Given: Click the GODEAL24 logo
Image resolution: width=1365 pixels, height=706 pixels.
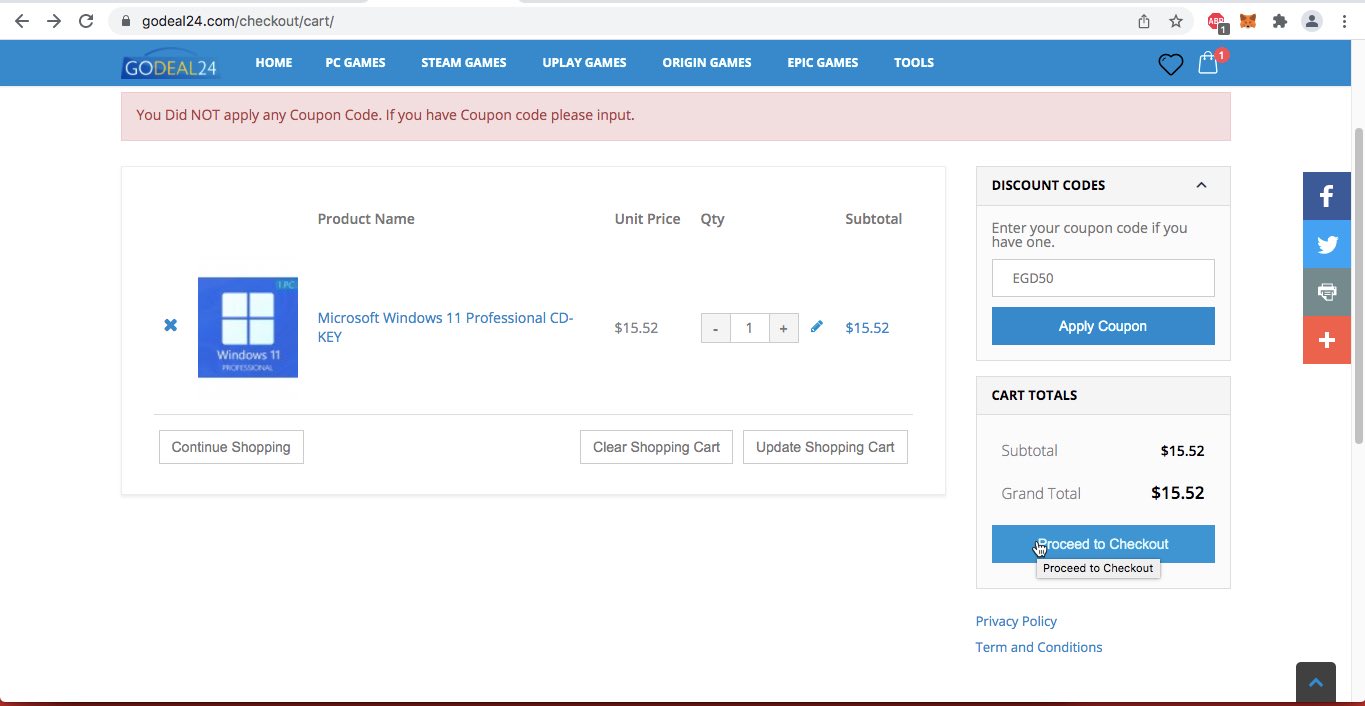Looking at the screenshot, I should pyautogui.click(x=170, y=63).
